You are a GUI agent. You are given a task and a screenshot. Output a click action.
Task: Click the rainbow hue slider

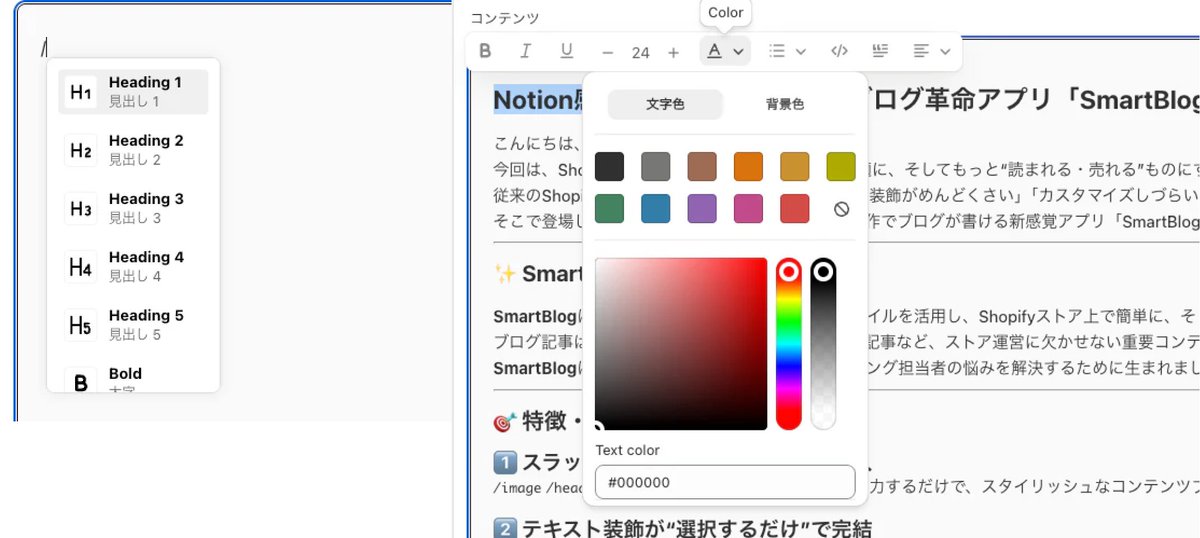pyautogui.click(x=789, y=344)
